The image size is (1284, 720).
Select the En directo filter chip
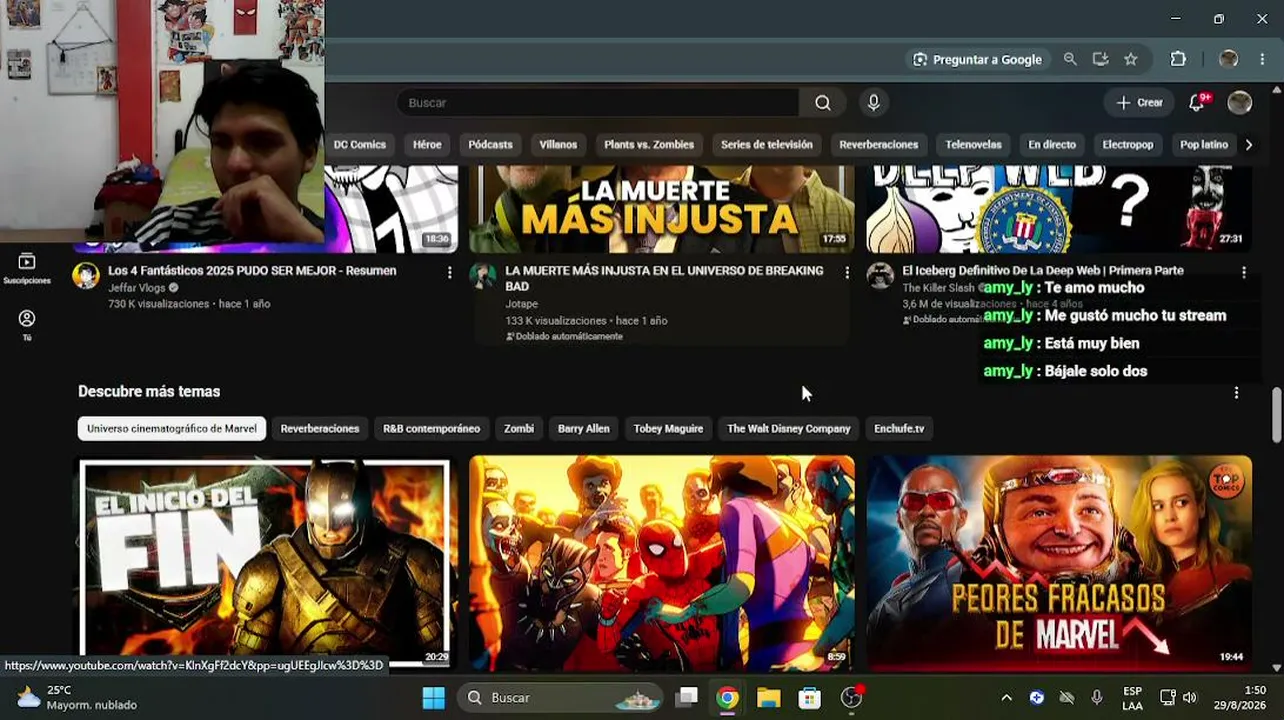point(1052,145)
